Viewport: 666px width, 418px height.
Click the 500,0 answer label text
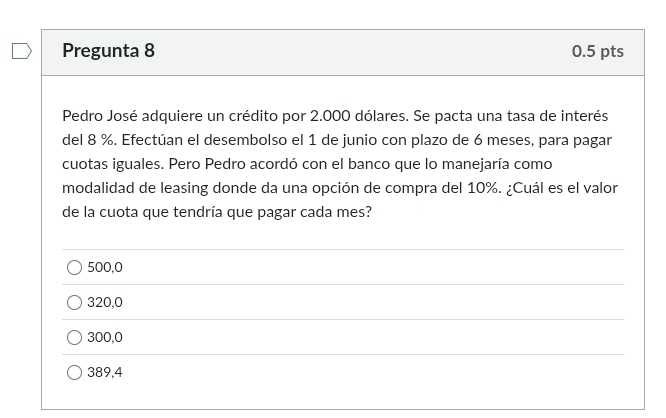(105, 267)
